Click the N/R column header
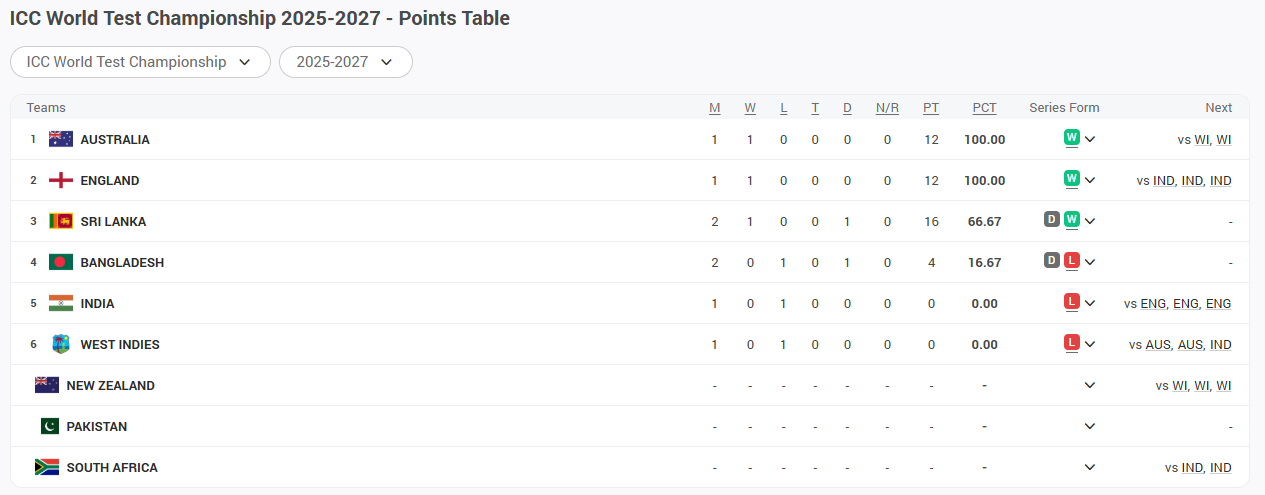The image size is (1265, 495). 887,108
